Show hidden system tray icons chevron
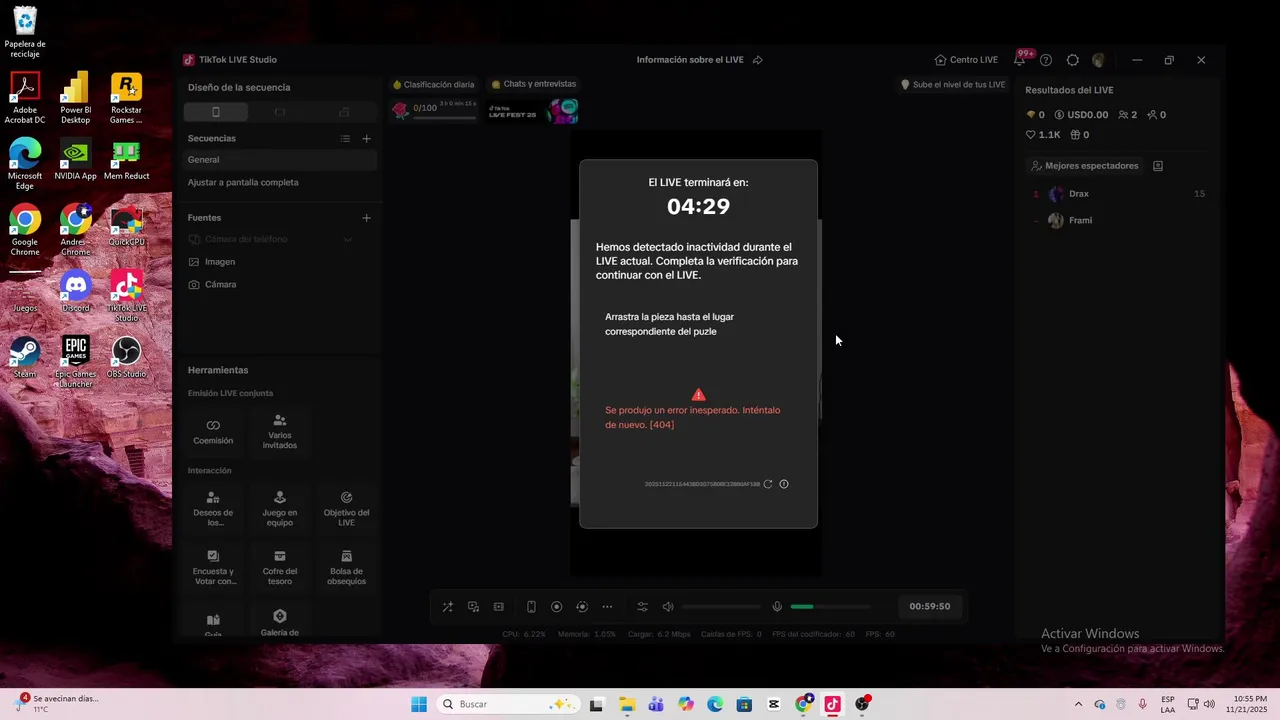1280x720 pixels. (1078, 705)
